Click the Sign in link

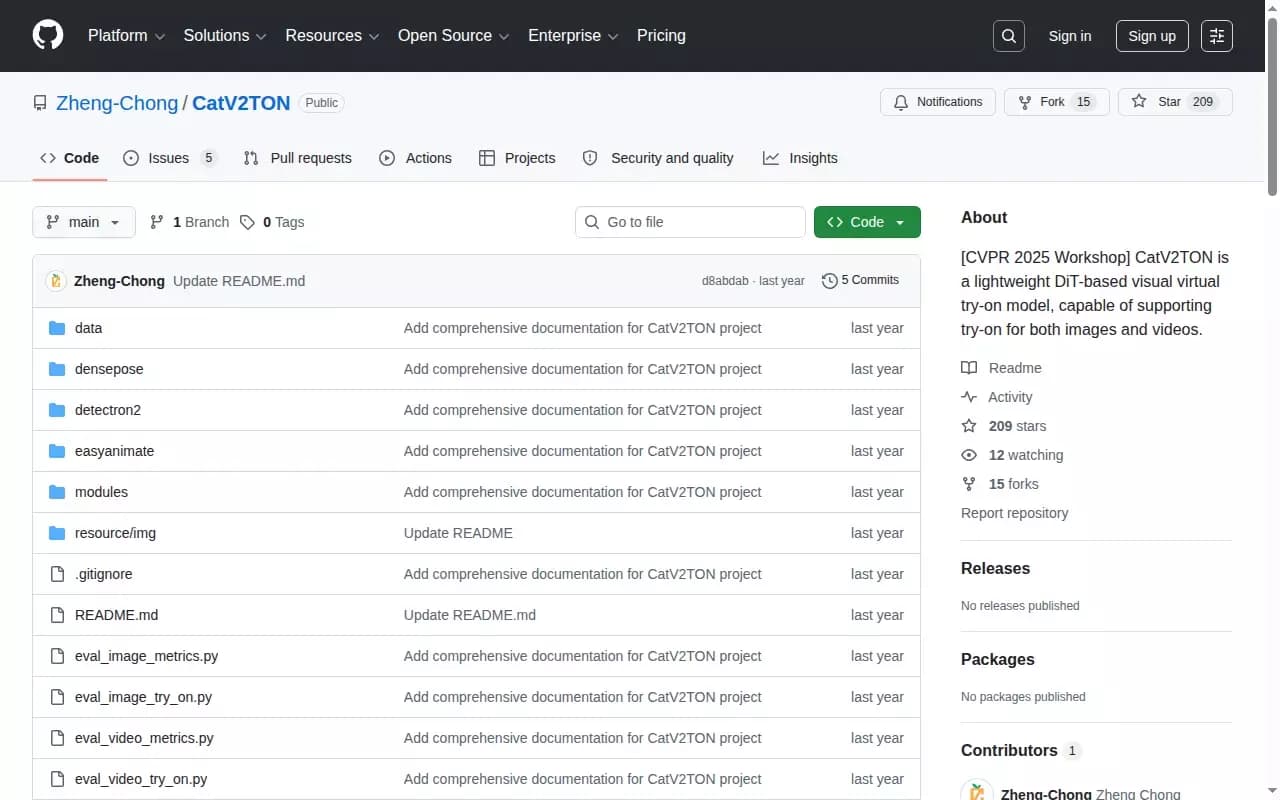click(1070, 36)
